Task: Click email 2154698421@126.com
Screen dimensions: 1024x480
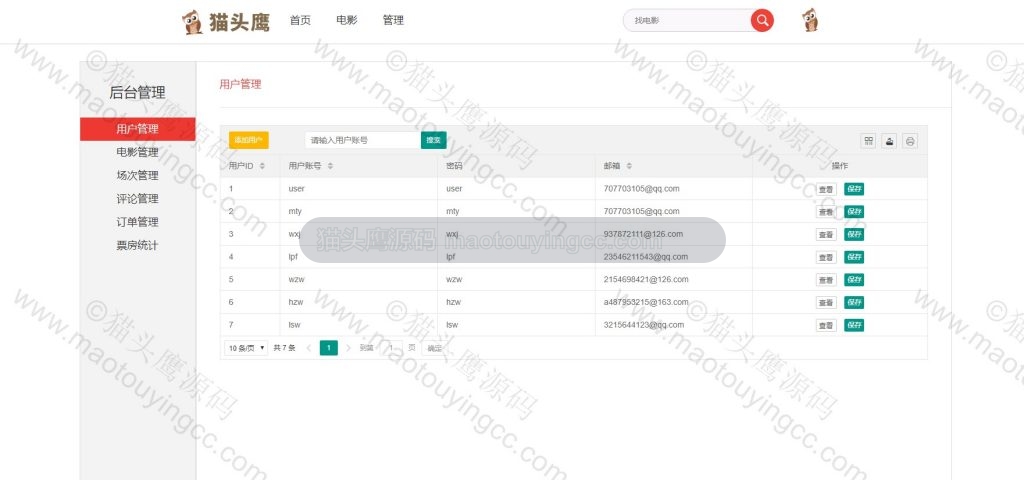Action: [x=646, y=280]
